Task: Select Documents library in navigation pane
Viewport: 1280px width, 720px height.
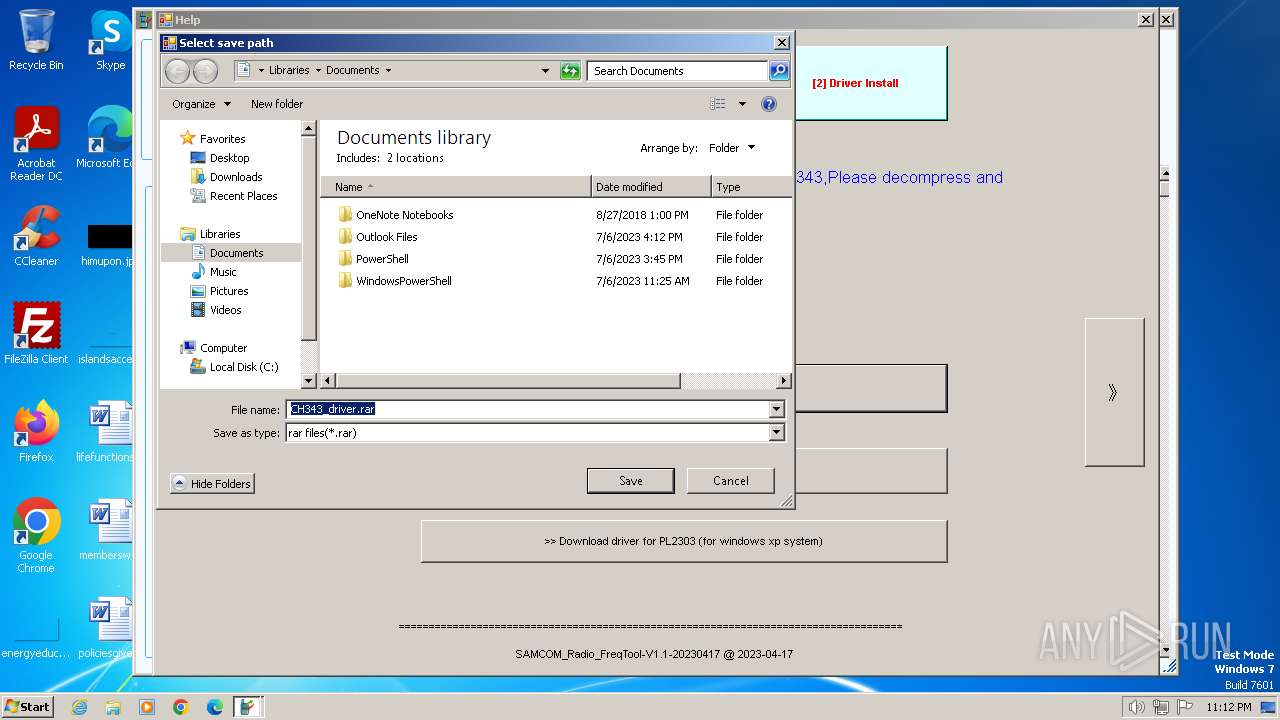Action: pyautogui.click(x=227, y=253)
